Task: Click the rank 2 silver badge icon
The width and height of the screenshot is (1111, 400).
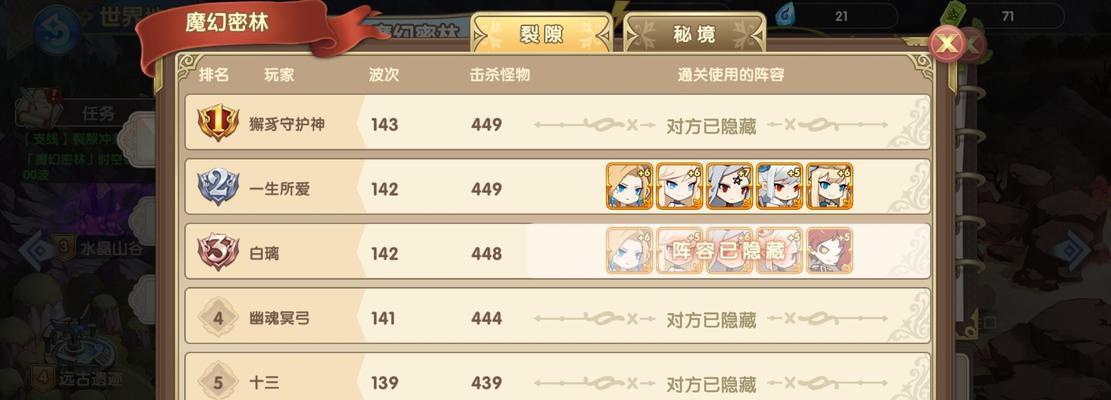Action: tap(218, 188)
